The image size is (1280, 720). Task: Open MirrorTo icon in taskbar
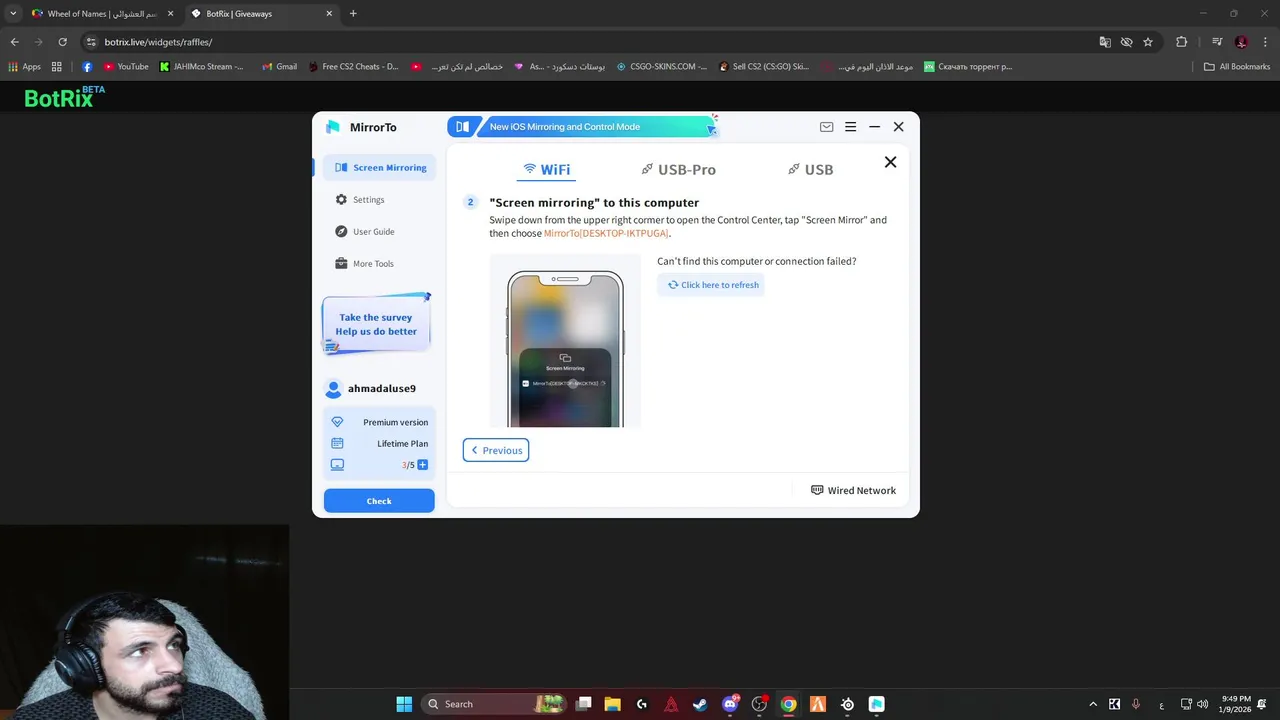click(877, 704)
